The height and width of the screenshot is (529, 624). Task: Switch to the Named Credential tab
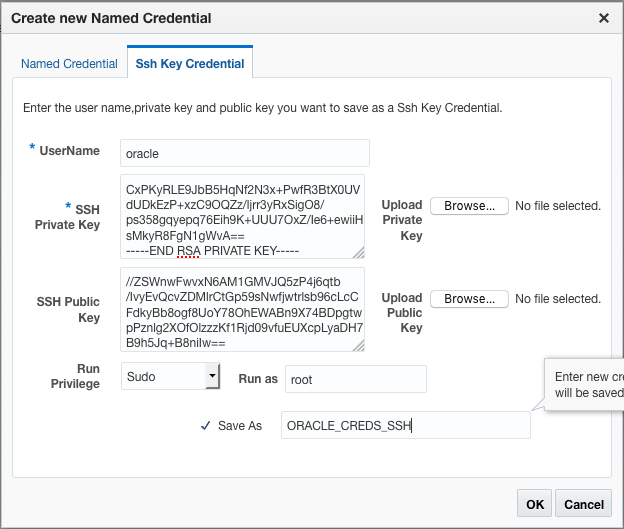coord(70,64)
